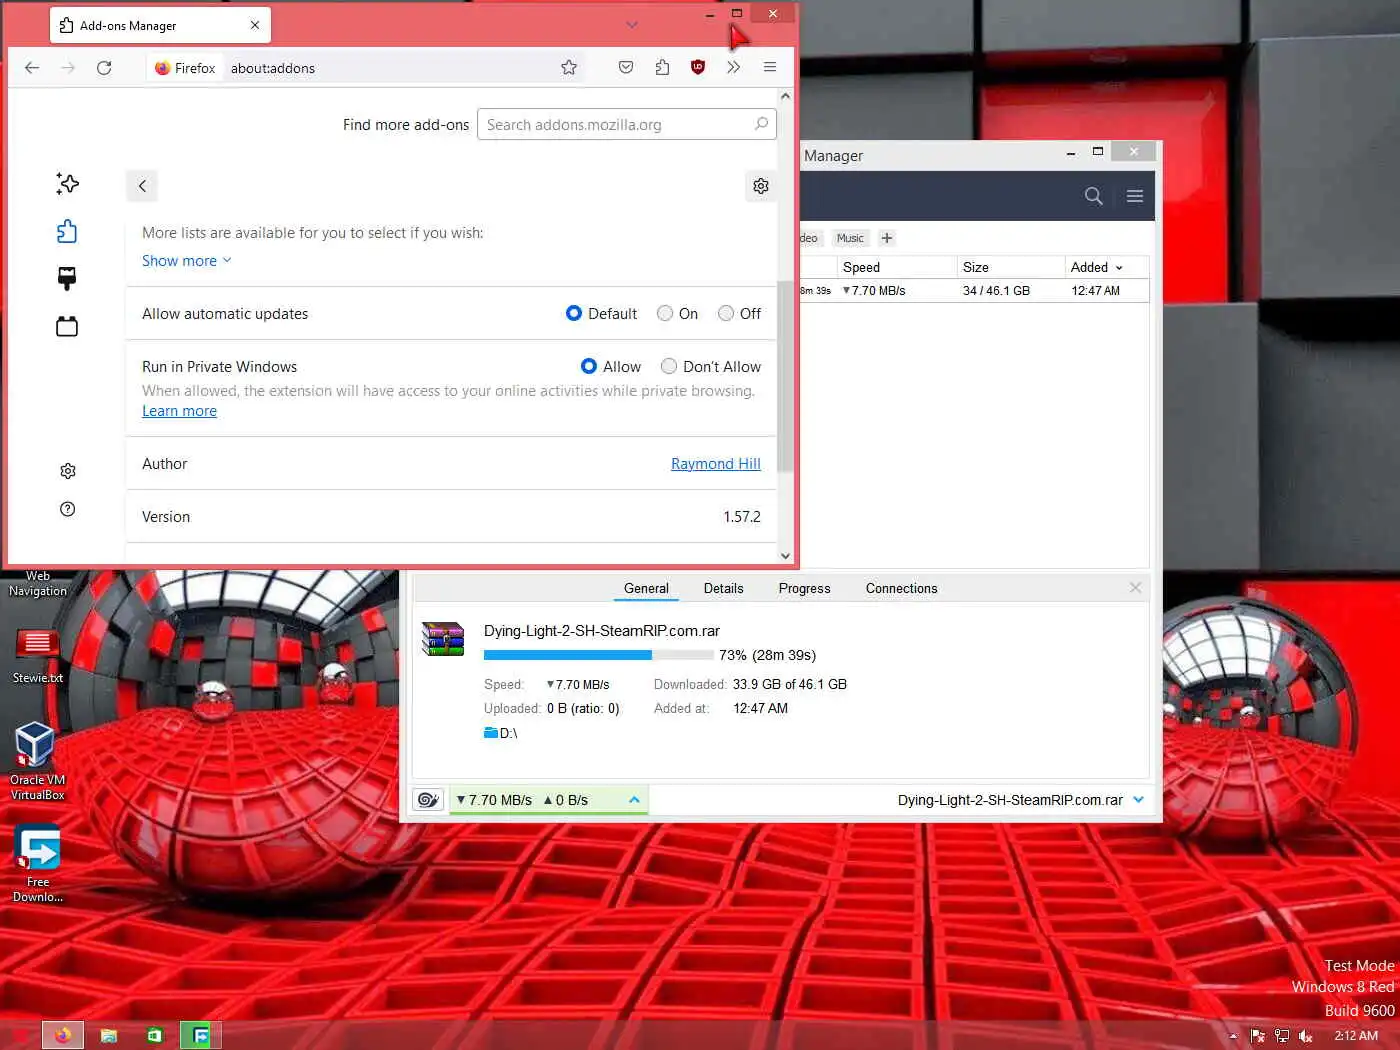Click the Speed column header
1400x1050 pixels.
coord(896,267)
